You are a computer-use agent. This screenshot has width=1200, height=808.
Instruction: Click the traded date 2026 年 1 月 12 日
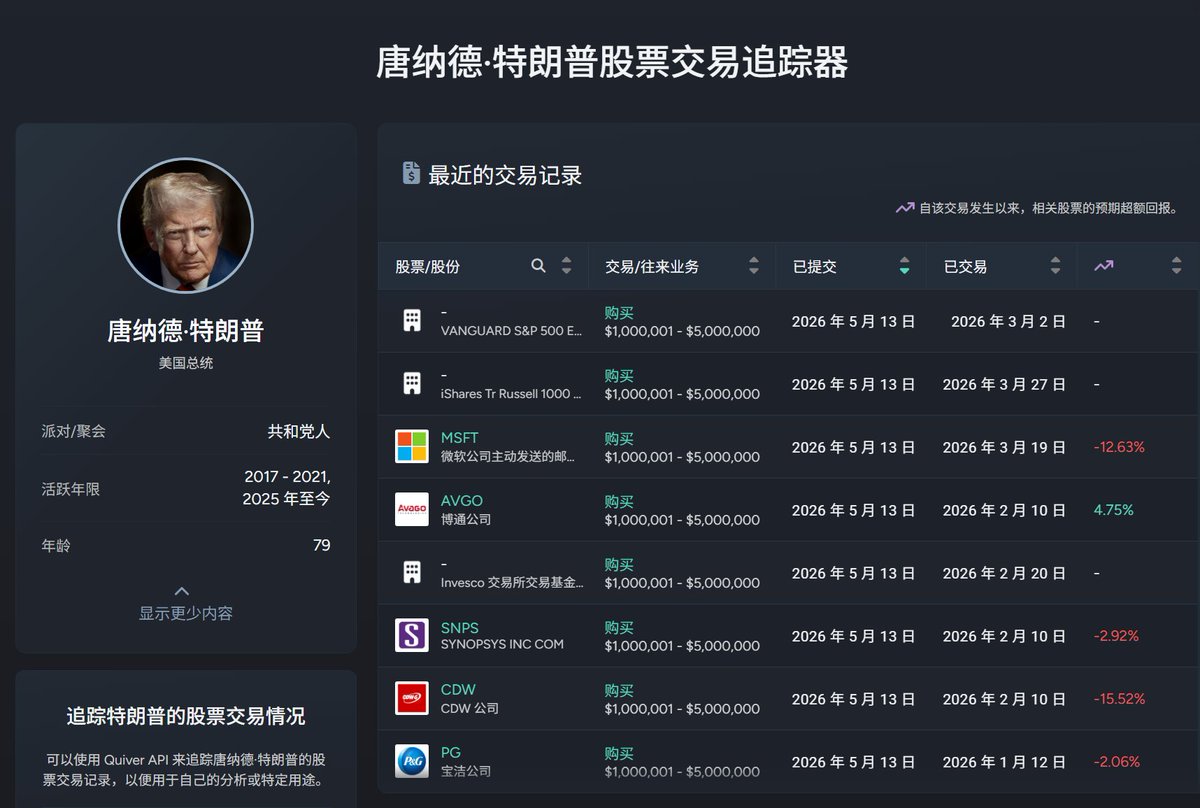coord(1004,763)
